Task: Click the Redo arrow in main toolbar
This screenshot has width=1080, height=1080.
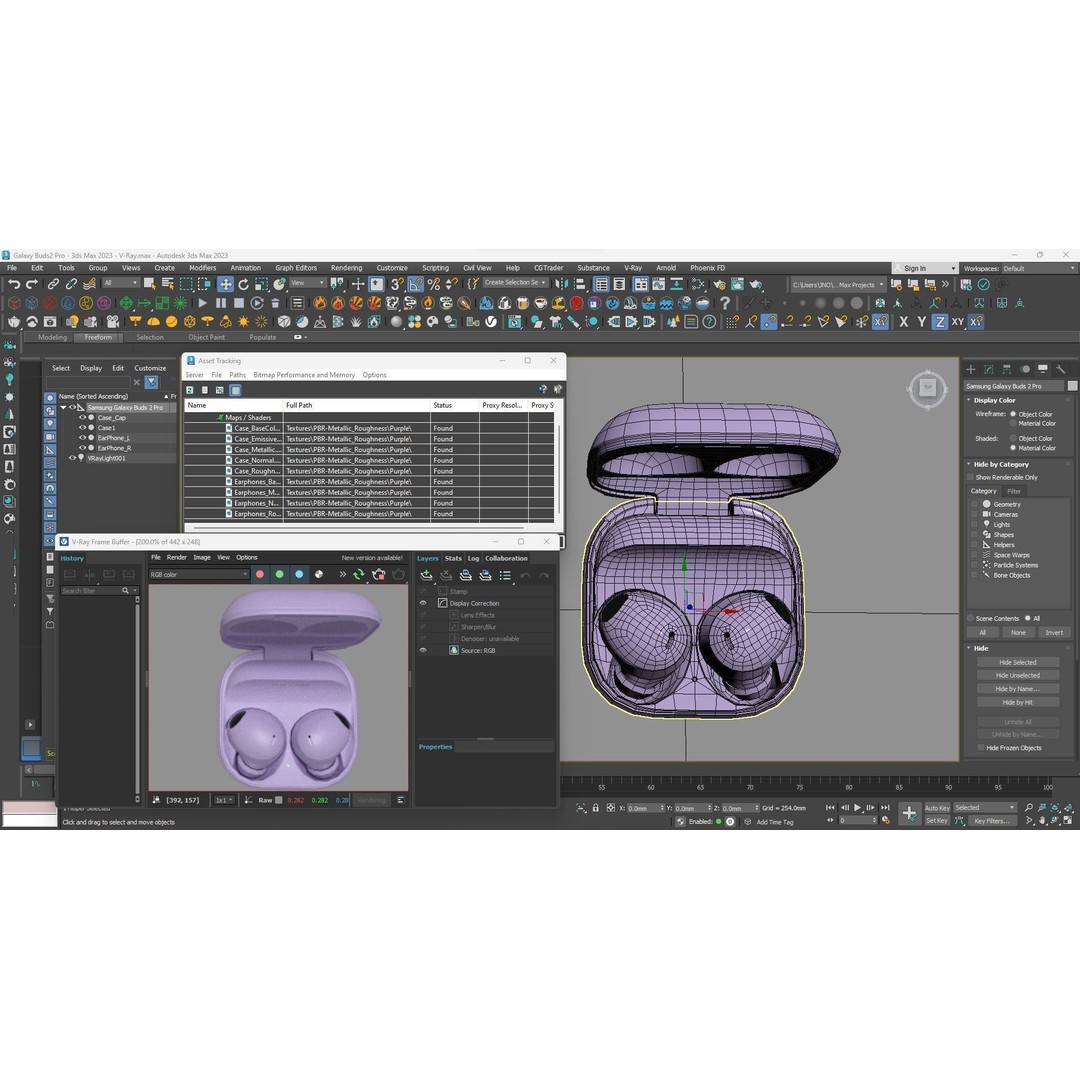Action: coord(32,284)
